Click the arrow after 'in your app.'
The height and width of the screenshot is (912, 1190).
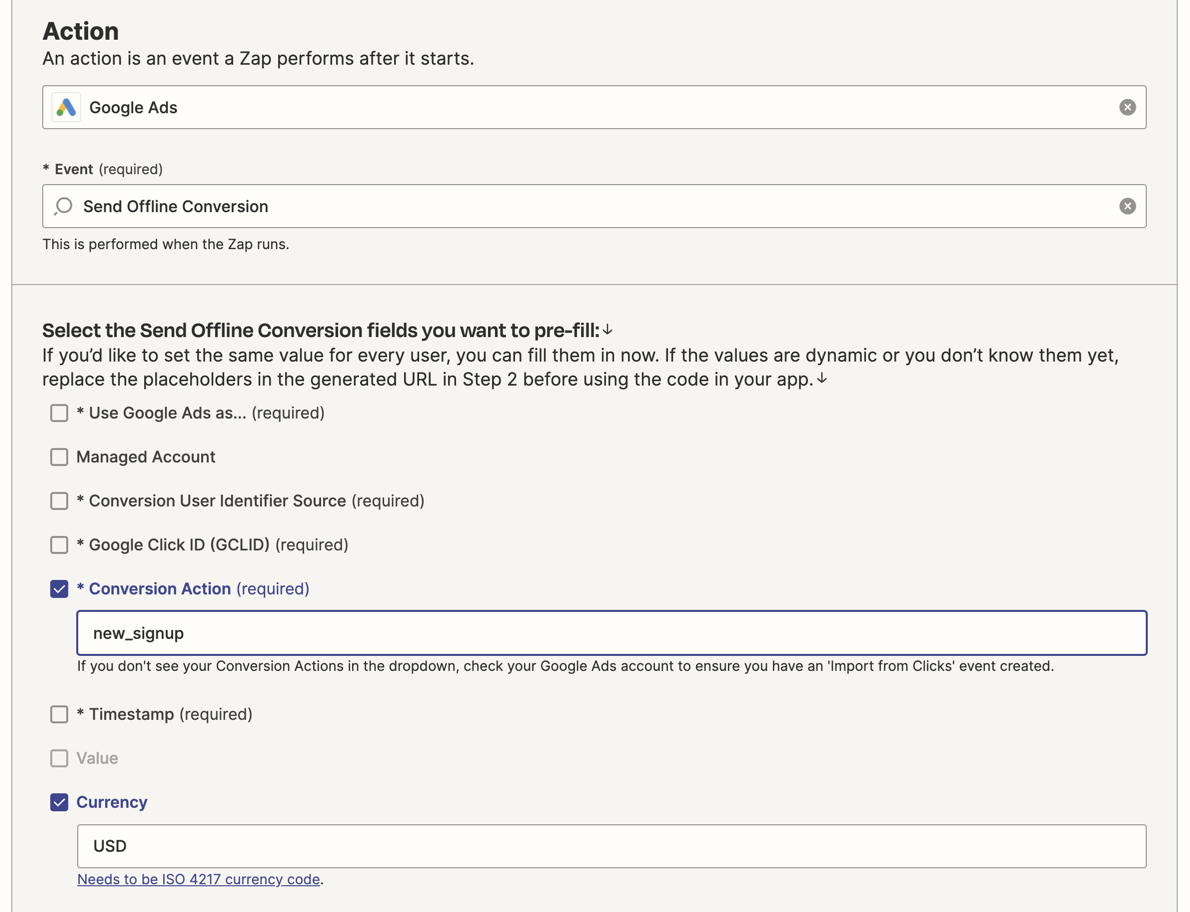(821, 378)
